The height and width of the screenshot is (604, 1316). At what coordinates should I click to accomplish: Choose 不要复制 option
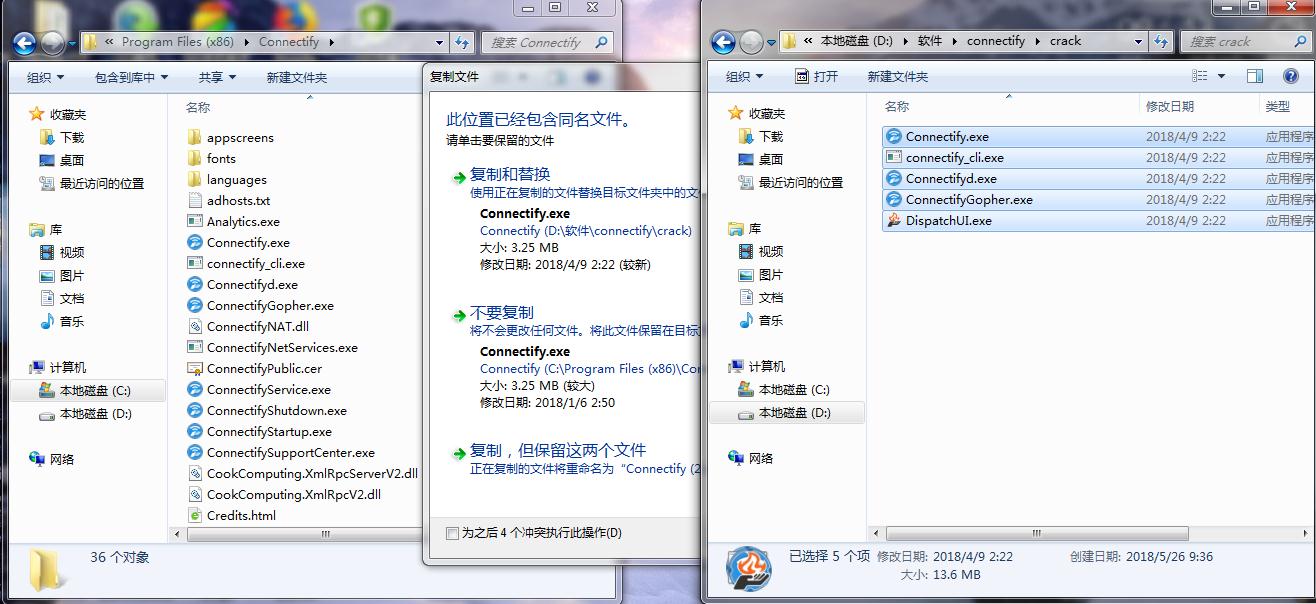(x=502, y=312)
